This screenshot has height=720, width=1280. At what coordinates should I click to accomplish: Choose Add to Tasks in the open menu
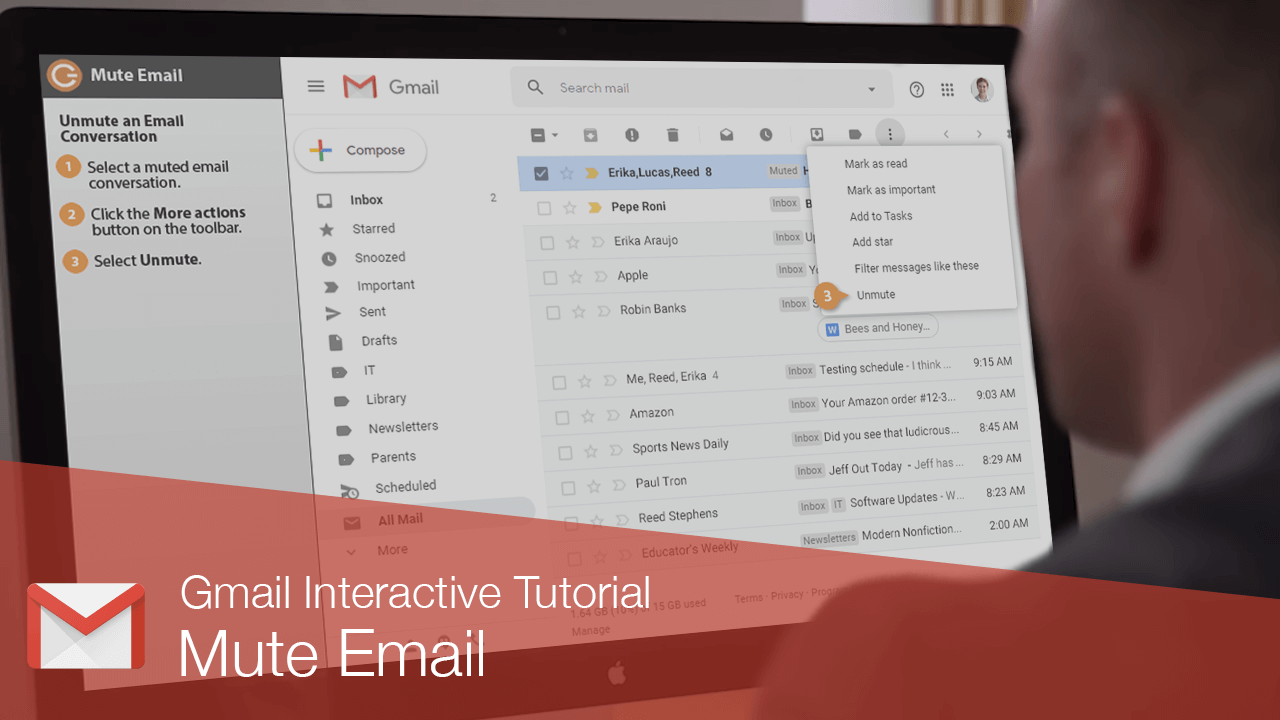point(881,215)
